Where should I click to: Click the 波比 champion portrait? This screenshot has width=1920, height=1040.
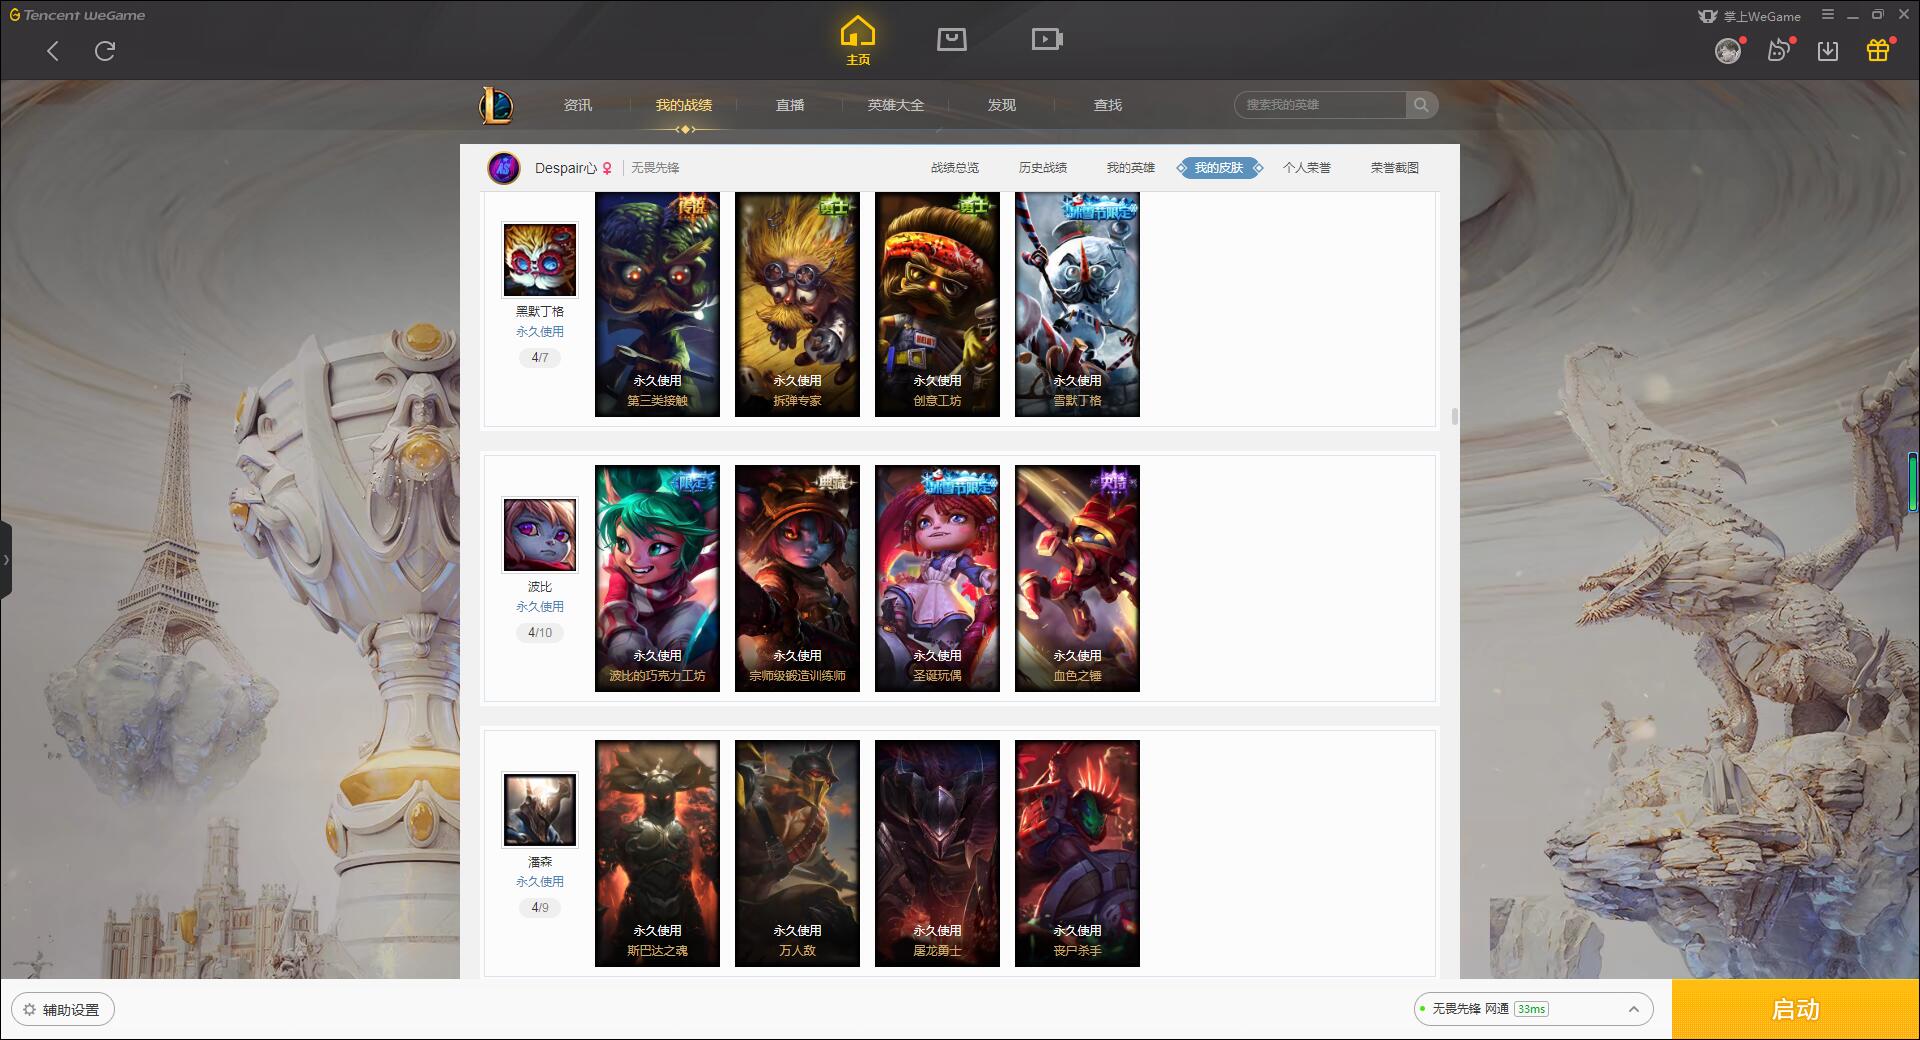pyautogui.click(x=540, y=535)
